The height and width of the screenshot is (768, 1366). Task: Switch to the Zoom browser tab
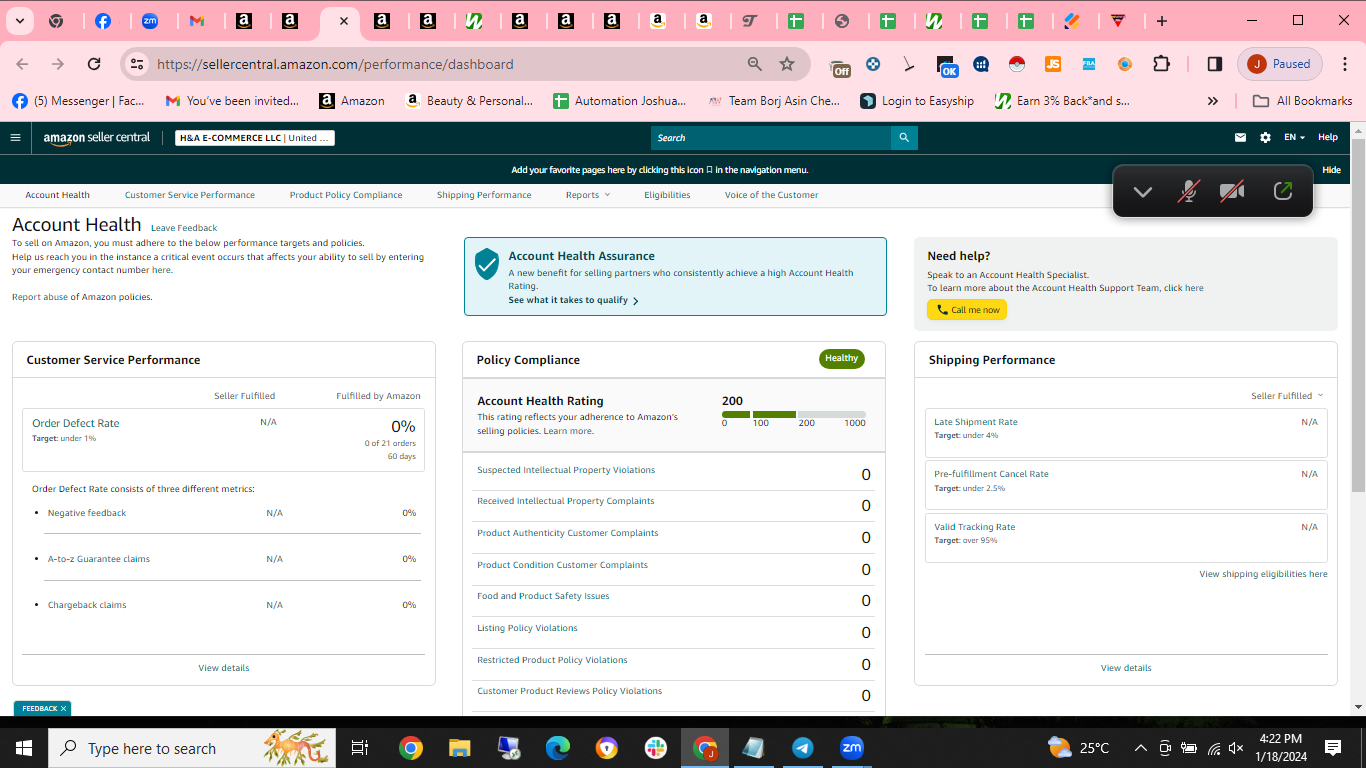[150, 21]
